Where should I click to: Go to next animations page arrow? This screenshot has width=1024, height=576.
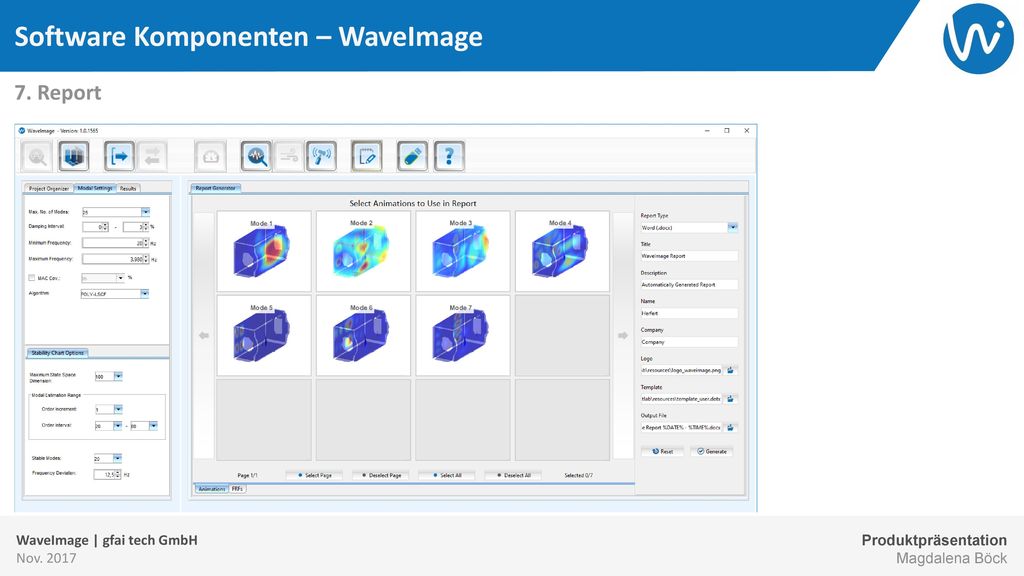[623, 335]
